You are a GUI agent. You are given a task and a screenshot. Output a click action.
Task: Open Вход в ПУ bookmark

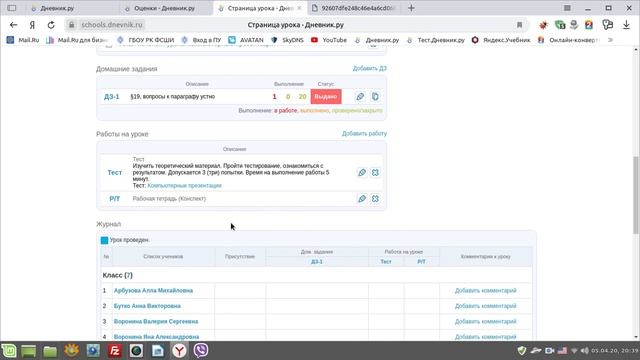point(201,40)
